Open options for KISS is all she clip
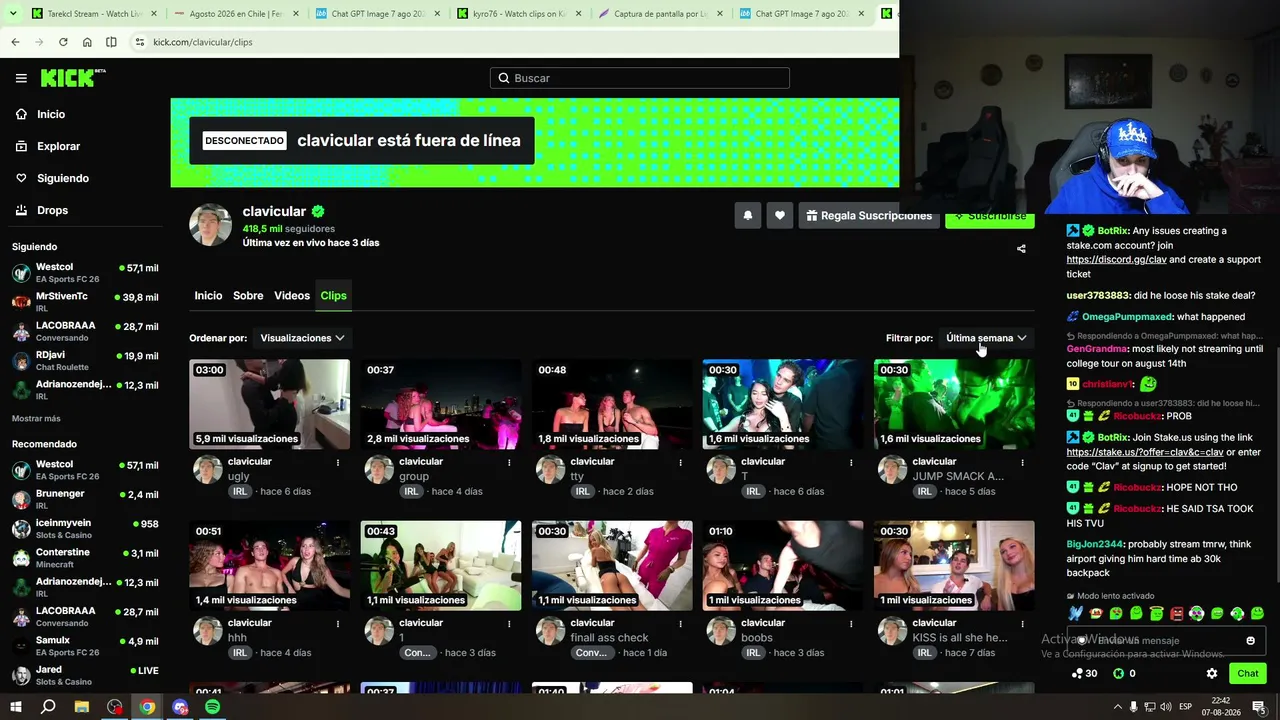This screenshot has height=720, width=1280. click(1022, 624)
